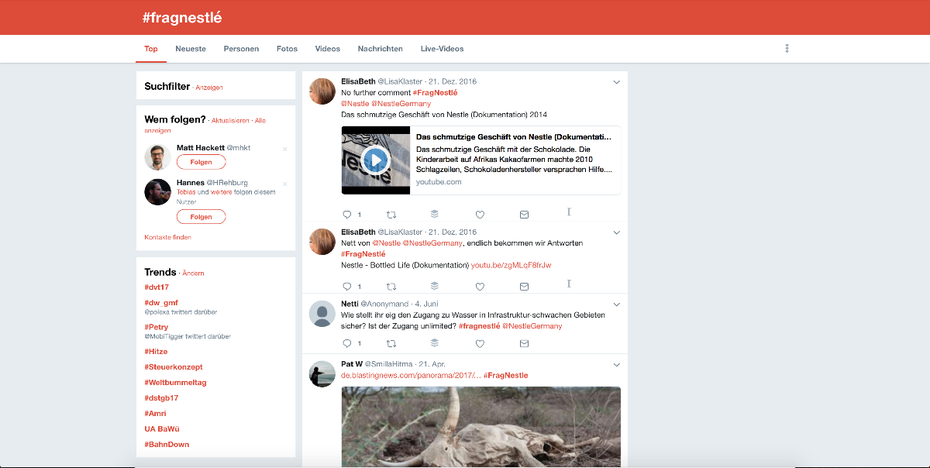
Task: Like ElisaBeth's 'No further comment' tweet
Action: pos(480,215)
